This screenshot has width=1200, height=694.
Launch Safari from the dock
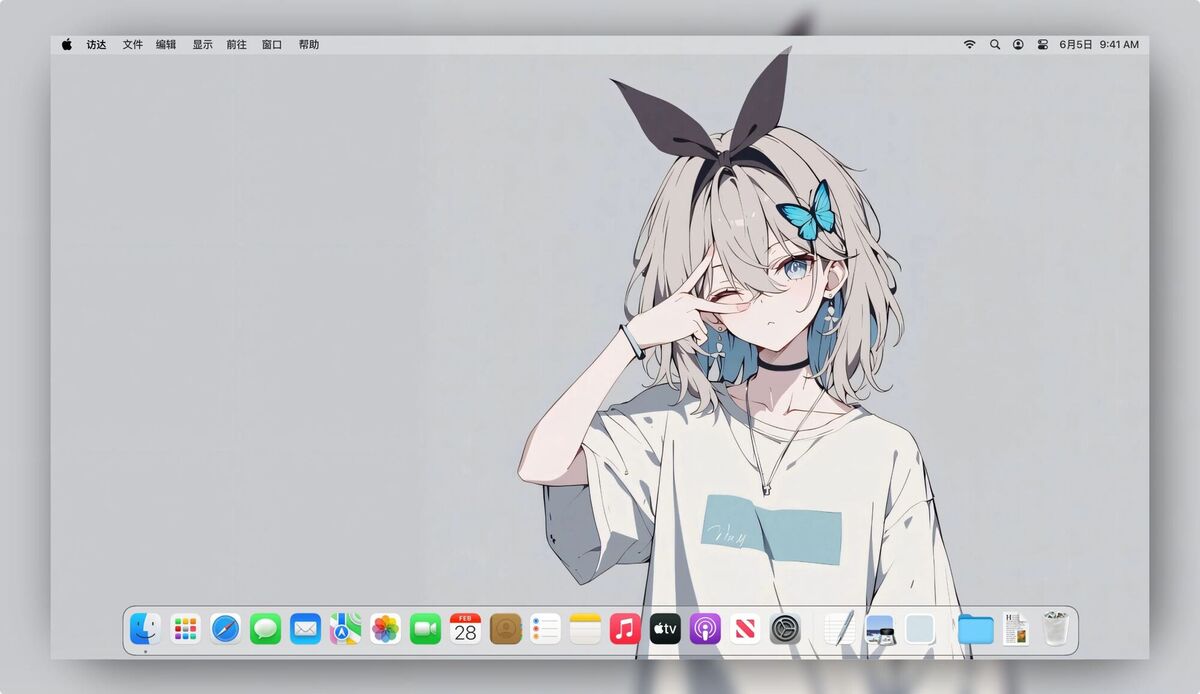click(225, 629)
